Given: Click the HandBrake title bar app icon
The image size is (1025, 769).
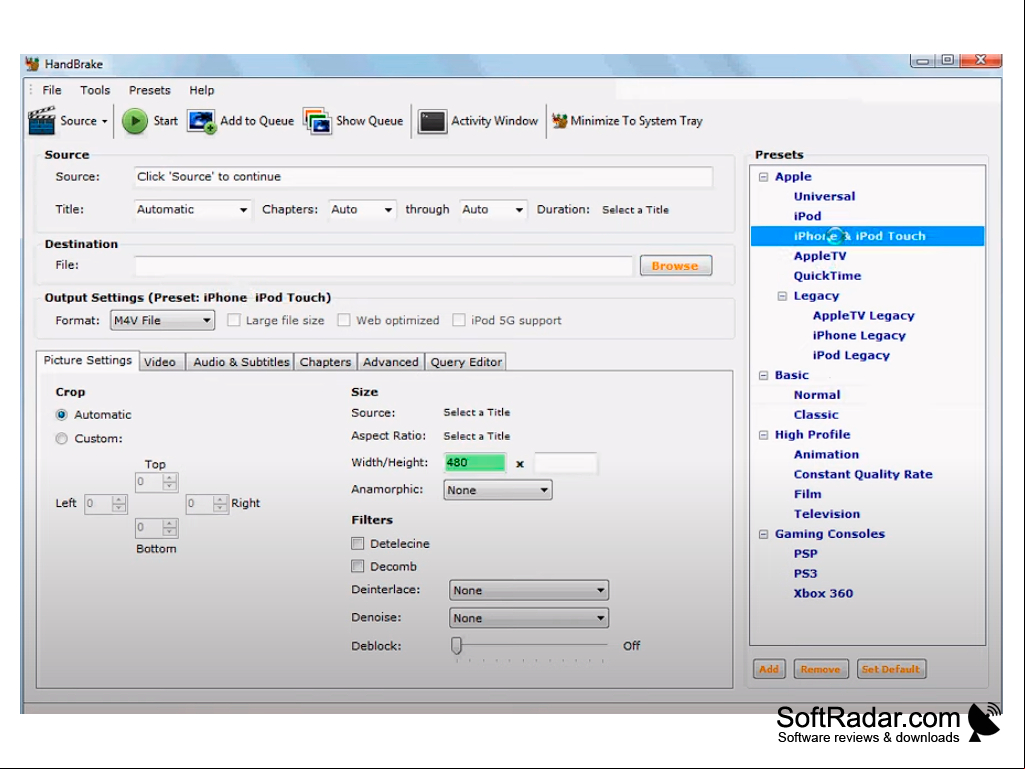Looking at the screenshot, I should tap(33, 63).
